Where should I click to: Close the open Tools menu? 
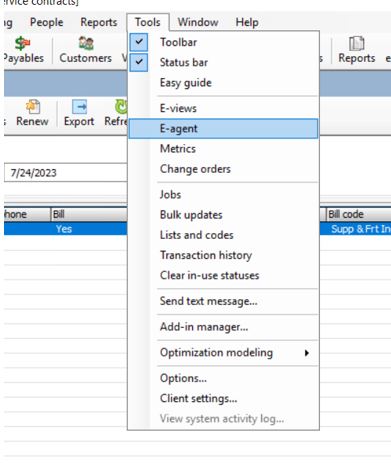click(148, 22)
